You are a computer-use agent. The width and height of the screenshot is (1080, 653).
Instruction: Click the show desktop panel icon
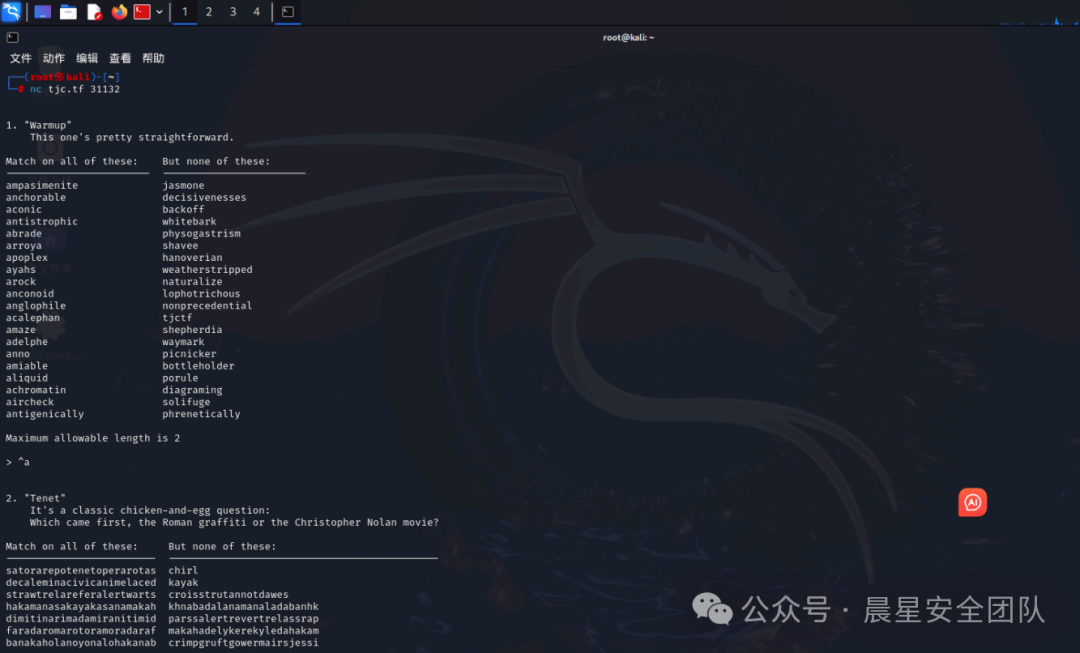43,12
